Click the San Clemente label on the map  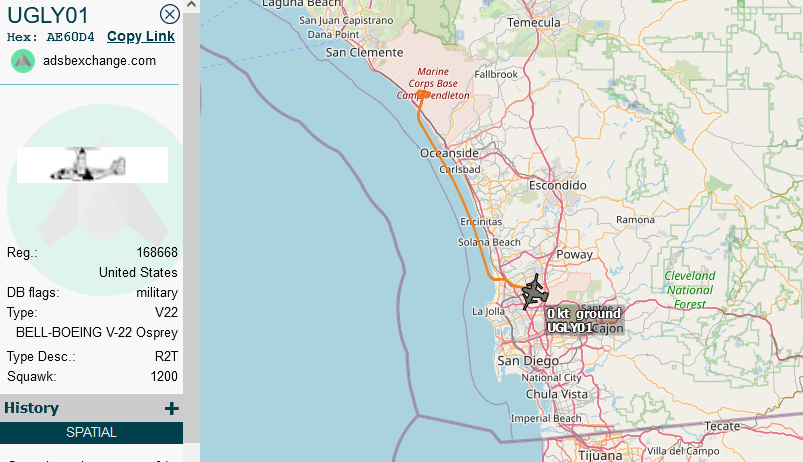pyautogui.click(x=364, y=52)
